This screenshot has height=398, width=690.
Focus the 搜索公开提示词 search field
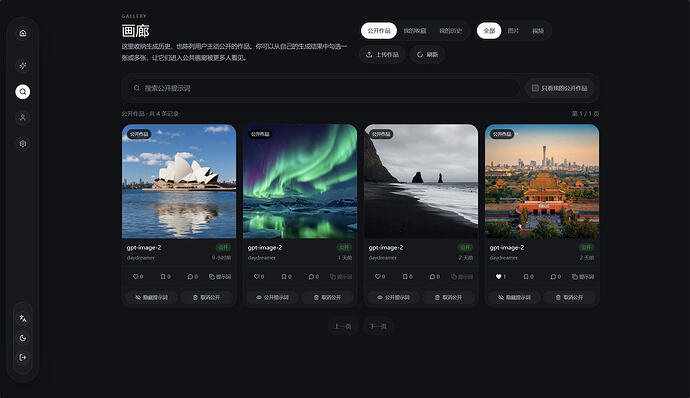(323, 88)
